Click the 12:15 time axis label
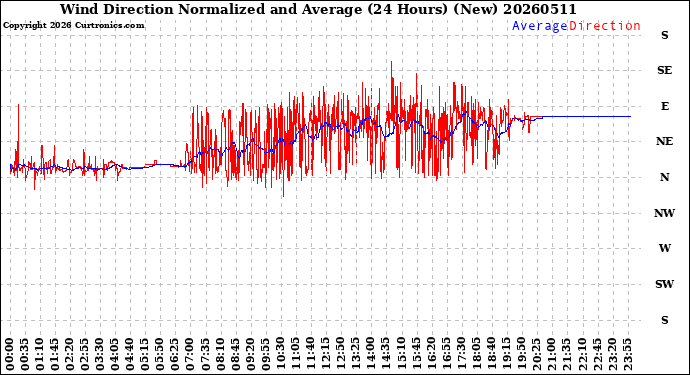The image size is (690, 375). pos(325,354)
